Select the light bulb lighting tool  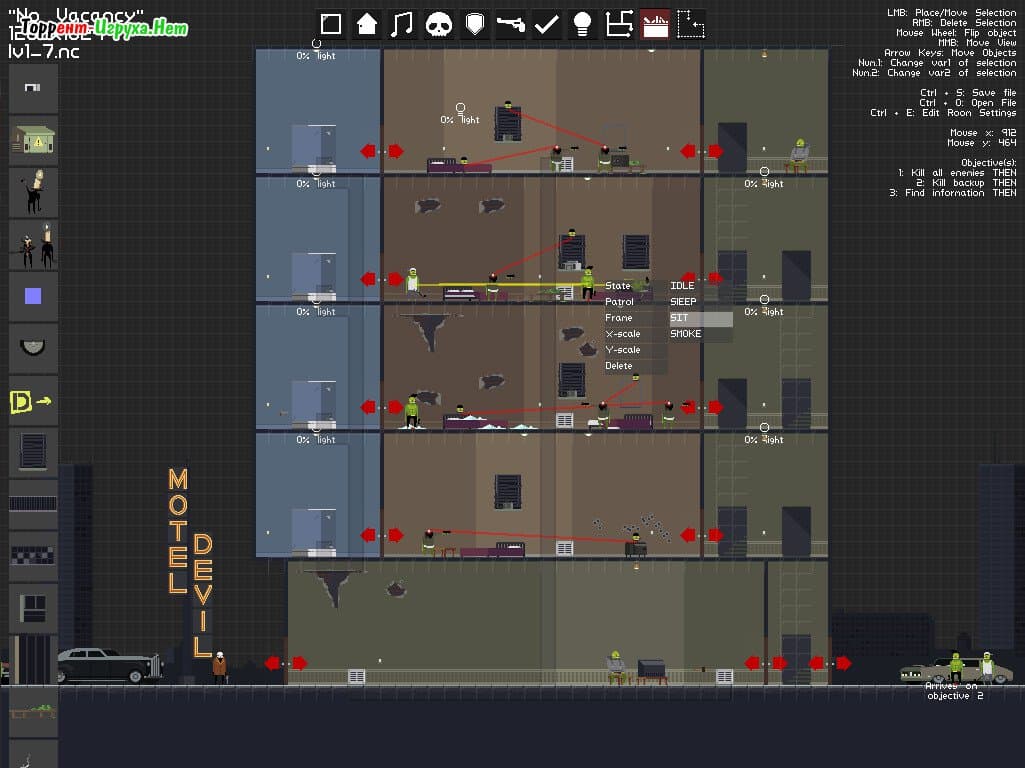tap(583, 24)
